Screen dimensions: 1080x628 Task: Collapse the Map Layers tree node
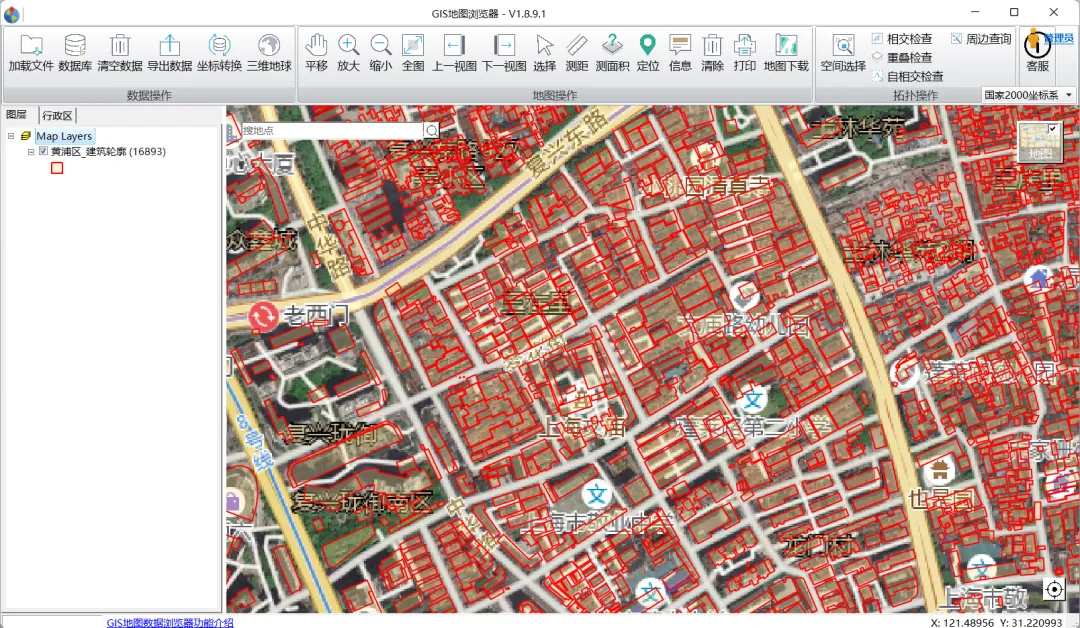pyautogui.click(x=11, y=136)
